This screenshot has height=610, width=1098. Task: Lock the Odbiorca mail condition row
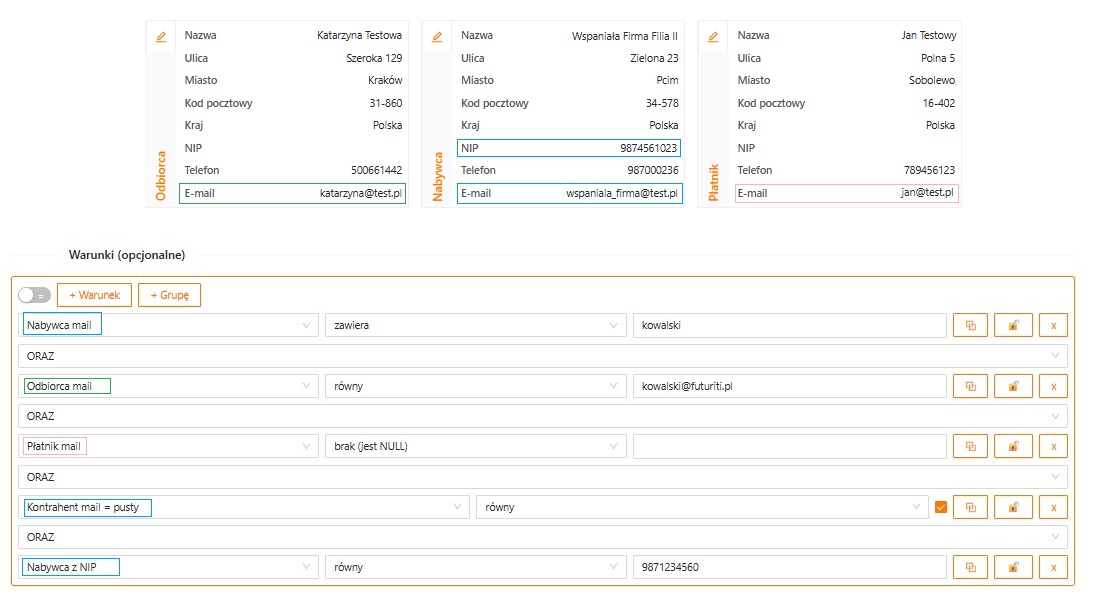click(1012, 386)
